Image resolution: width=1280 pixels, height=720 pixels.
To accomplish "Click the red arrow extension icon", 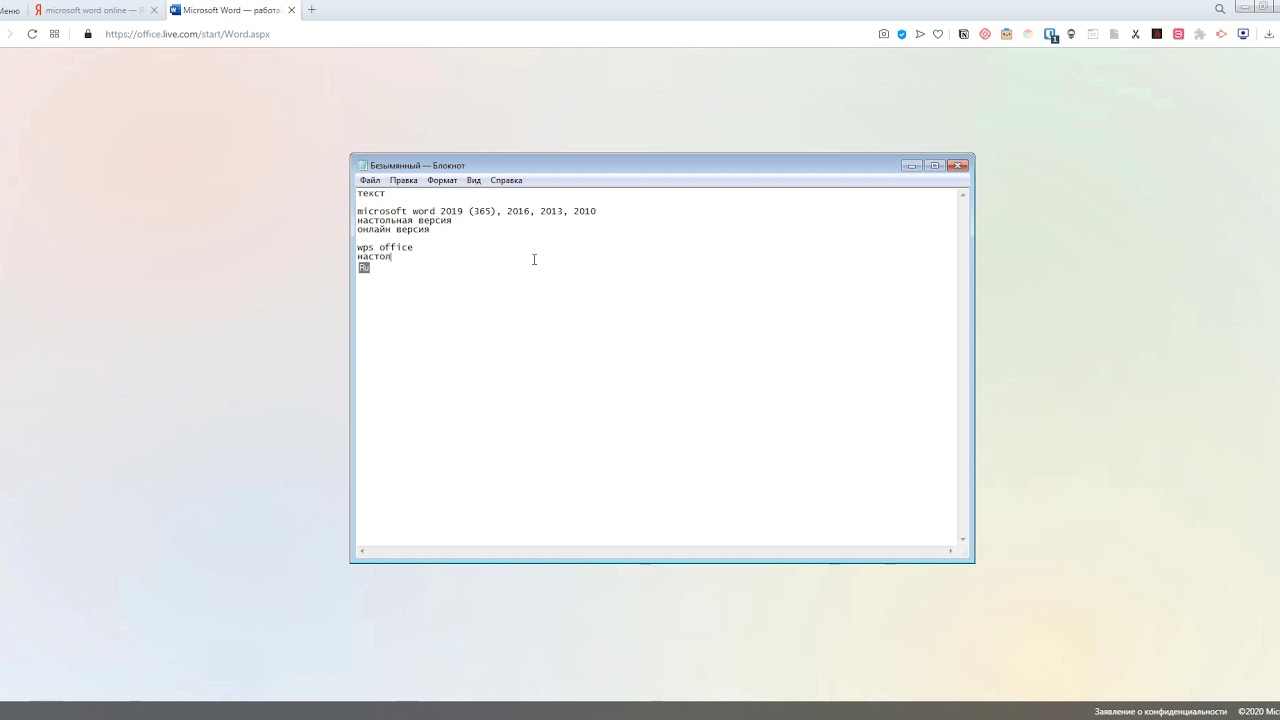I will point(1221,34).
